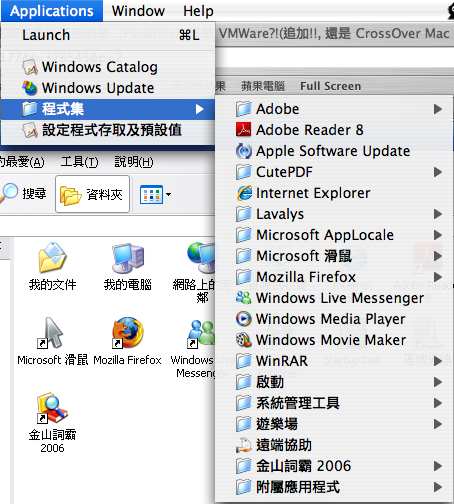454x504 pixels.
Task: Click 蘋果電腦 in background toolbar
Action: (x=263, y=86)
